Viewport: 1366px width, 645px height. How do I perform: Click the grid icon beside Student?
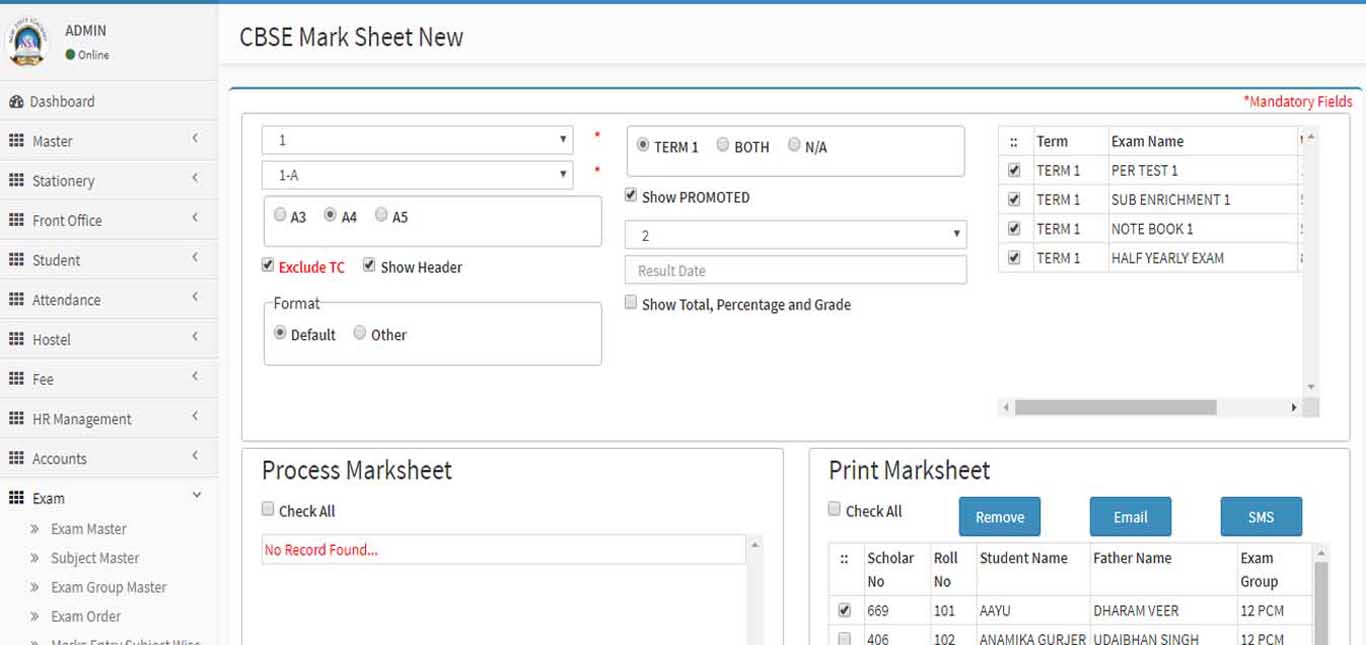tap(16, 260)
